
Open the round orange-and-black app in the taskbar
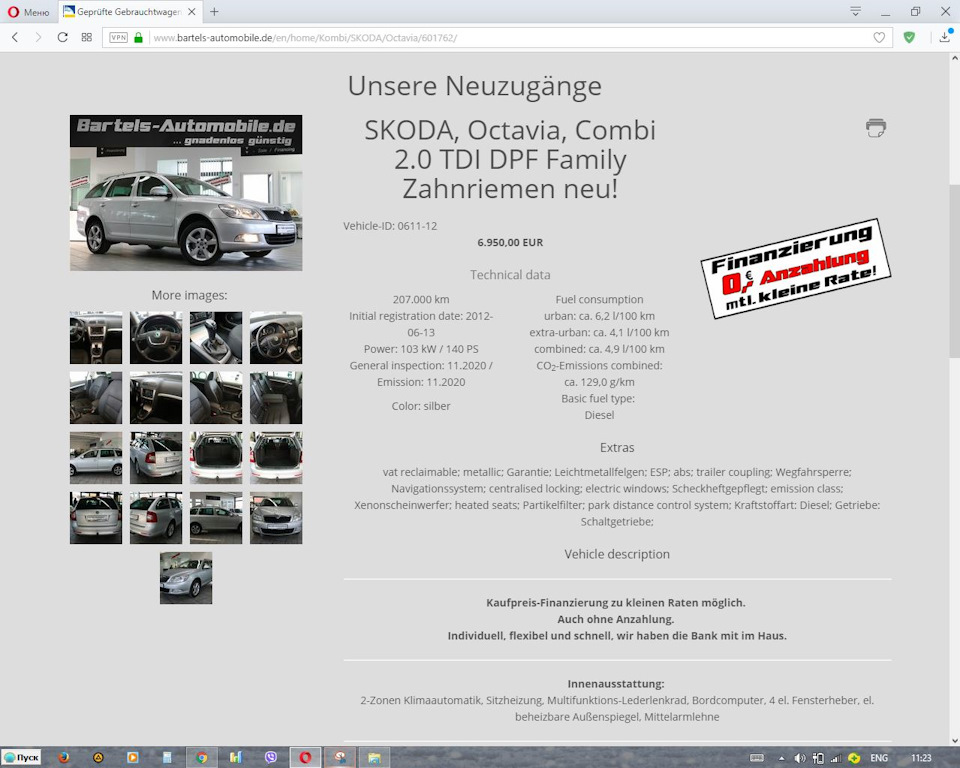coord(98,758)
